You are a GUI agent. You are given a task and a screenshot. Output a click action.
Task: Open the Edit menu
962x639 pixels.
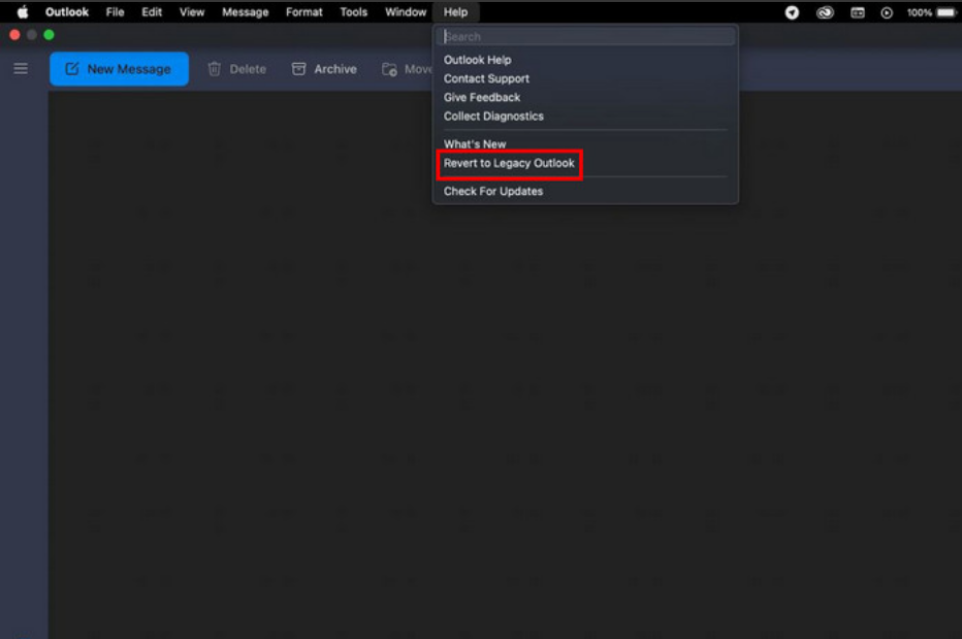(x=152, y=12)
